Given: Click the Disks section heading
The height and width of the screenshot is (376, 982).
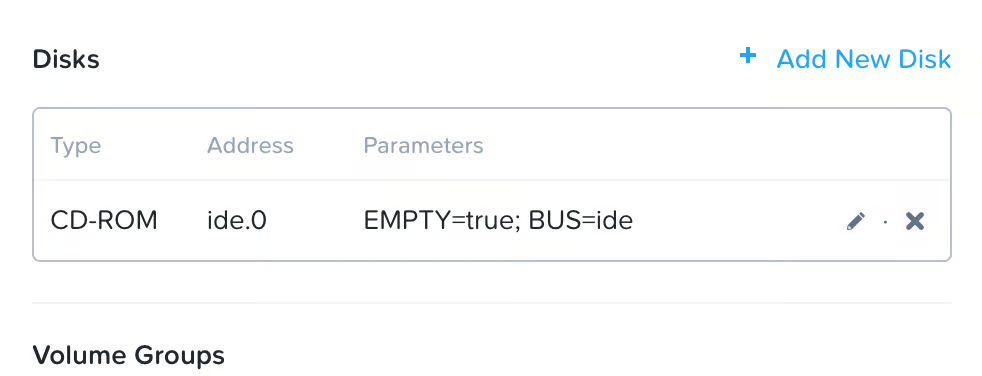Looking at the screenshot, I should pyautogui.click(x=66, y=60).
